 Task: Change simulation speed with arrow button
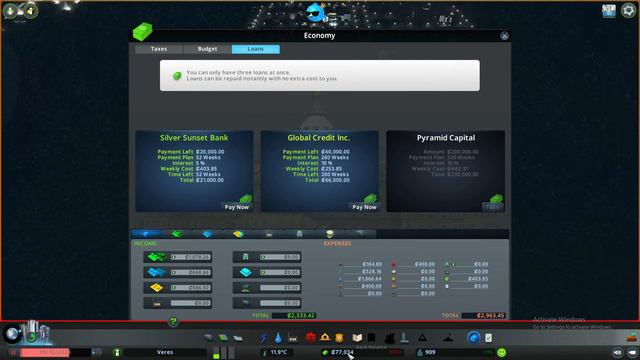pyautogui.click(x=97, y=352)
